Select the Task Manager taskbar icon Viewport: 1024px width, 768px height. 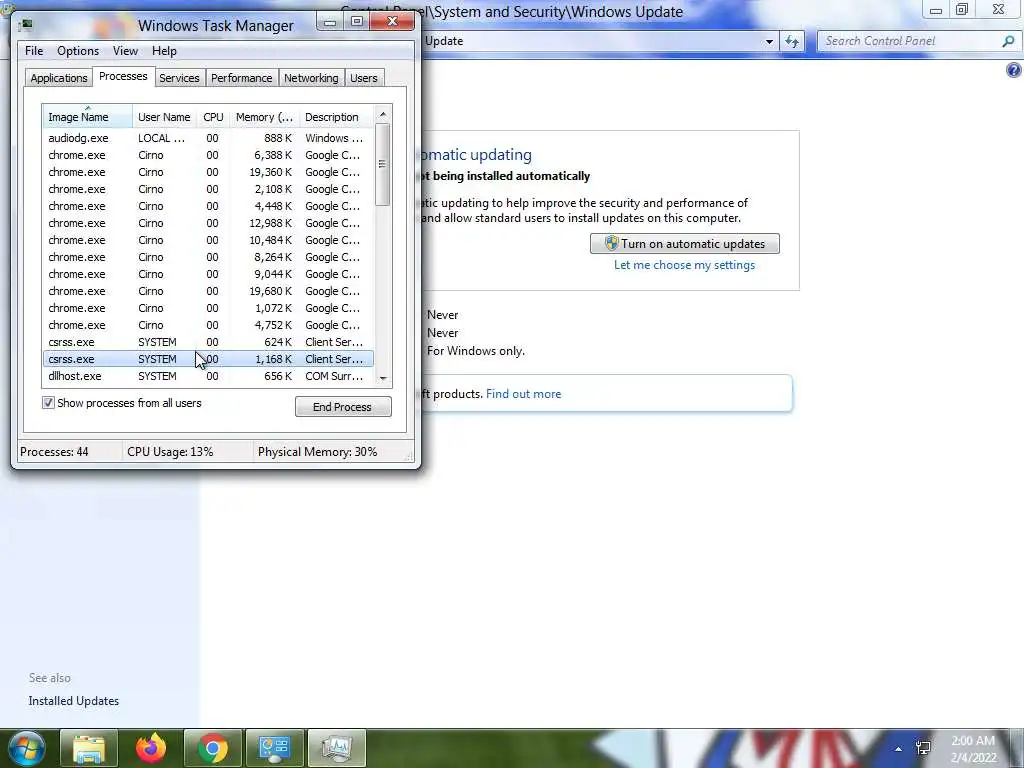[336, 748]
